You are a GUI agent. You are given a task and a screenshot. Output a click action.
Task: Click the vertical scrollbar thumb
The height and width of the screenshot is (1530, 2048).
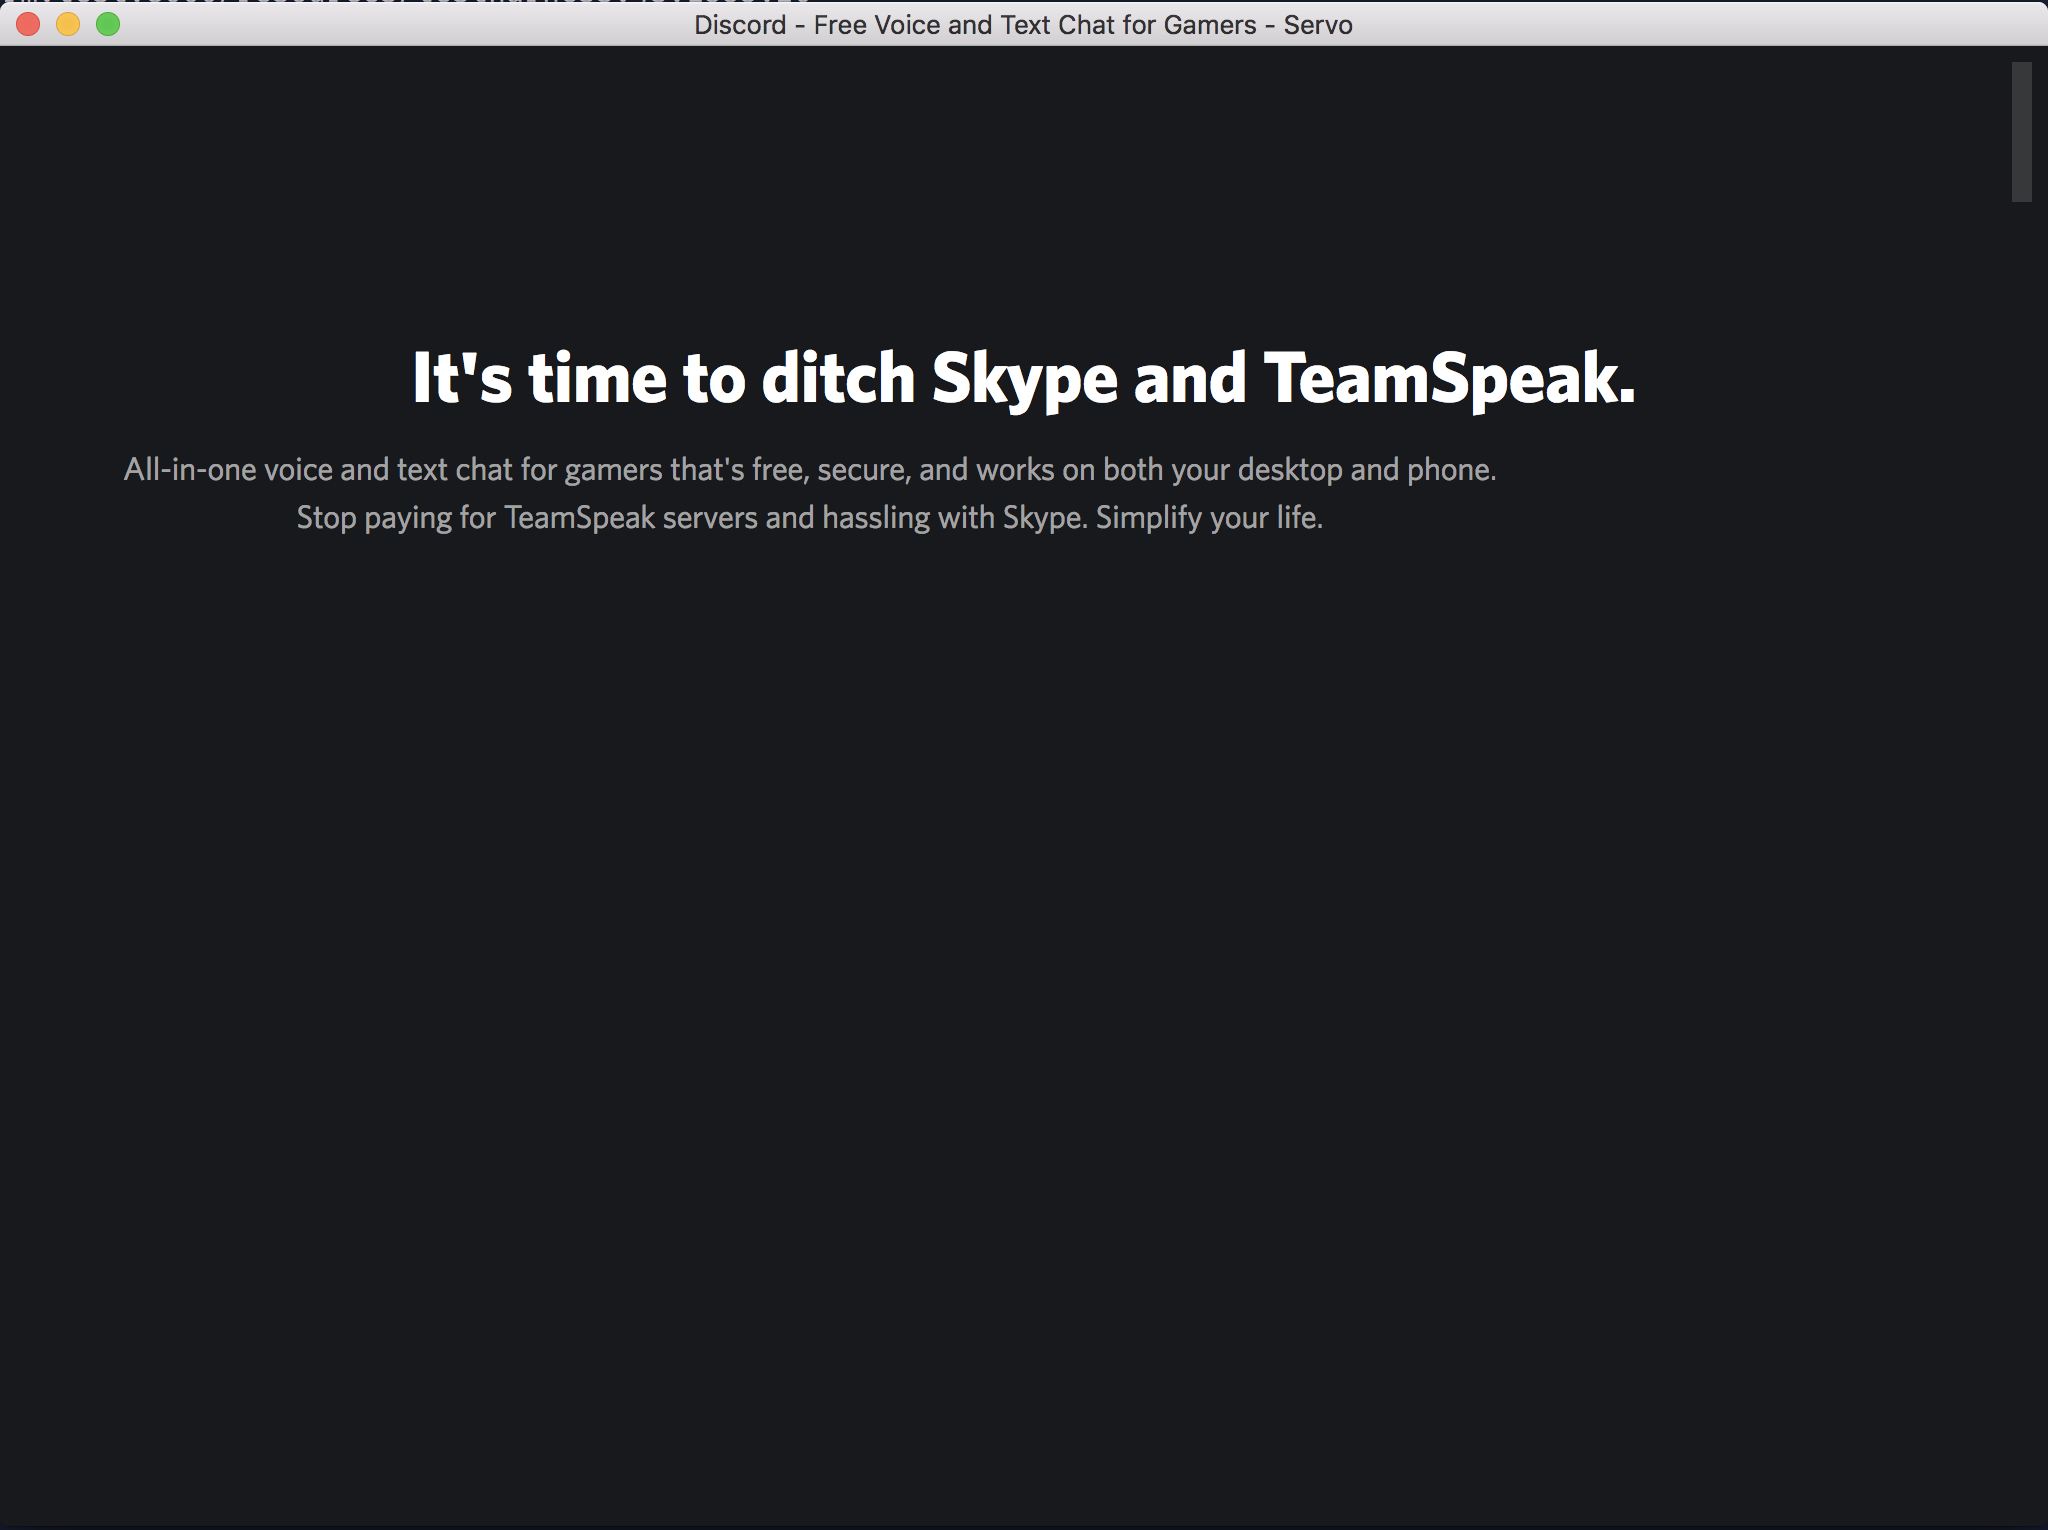[x=2021, y=132]
